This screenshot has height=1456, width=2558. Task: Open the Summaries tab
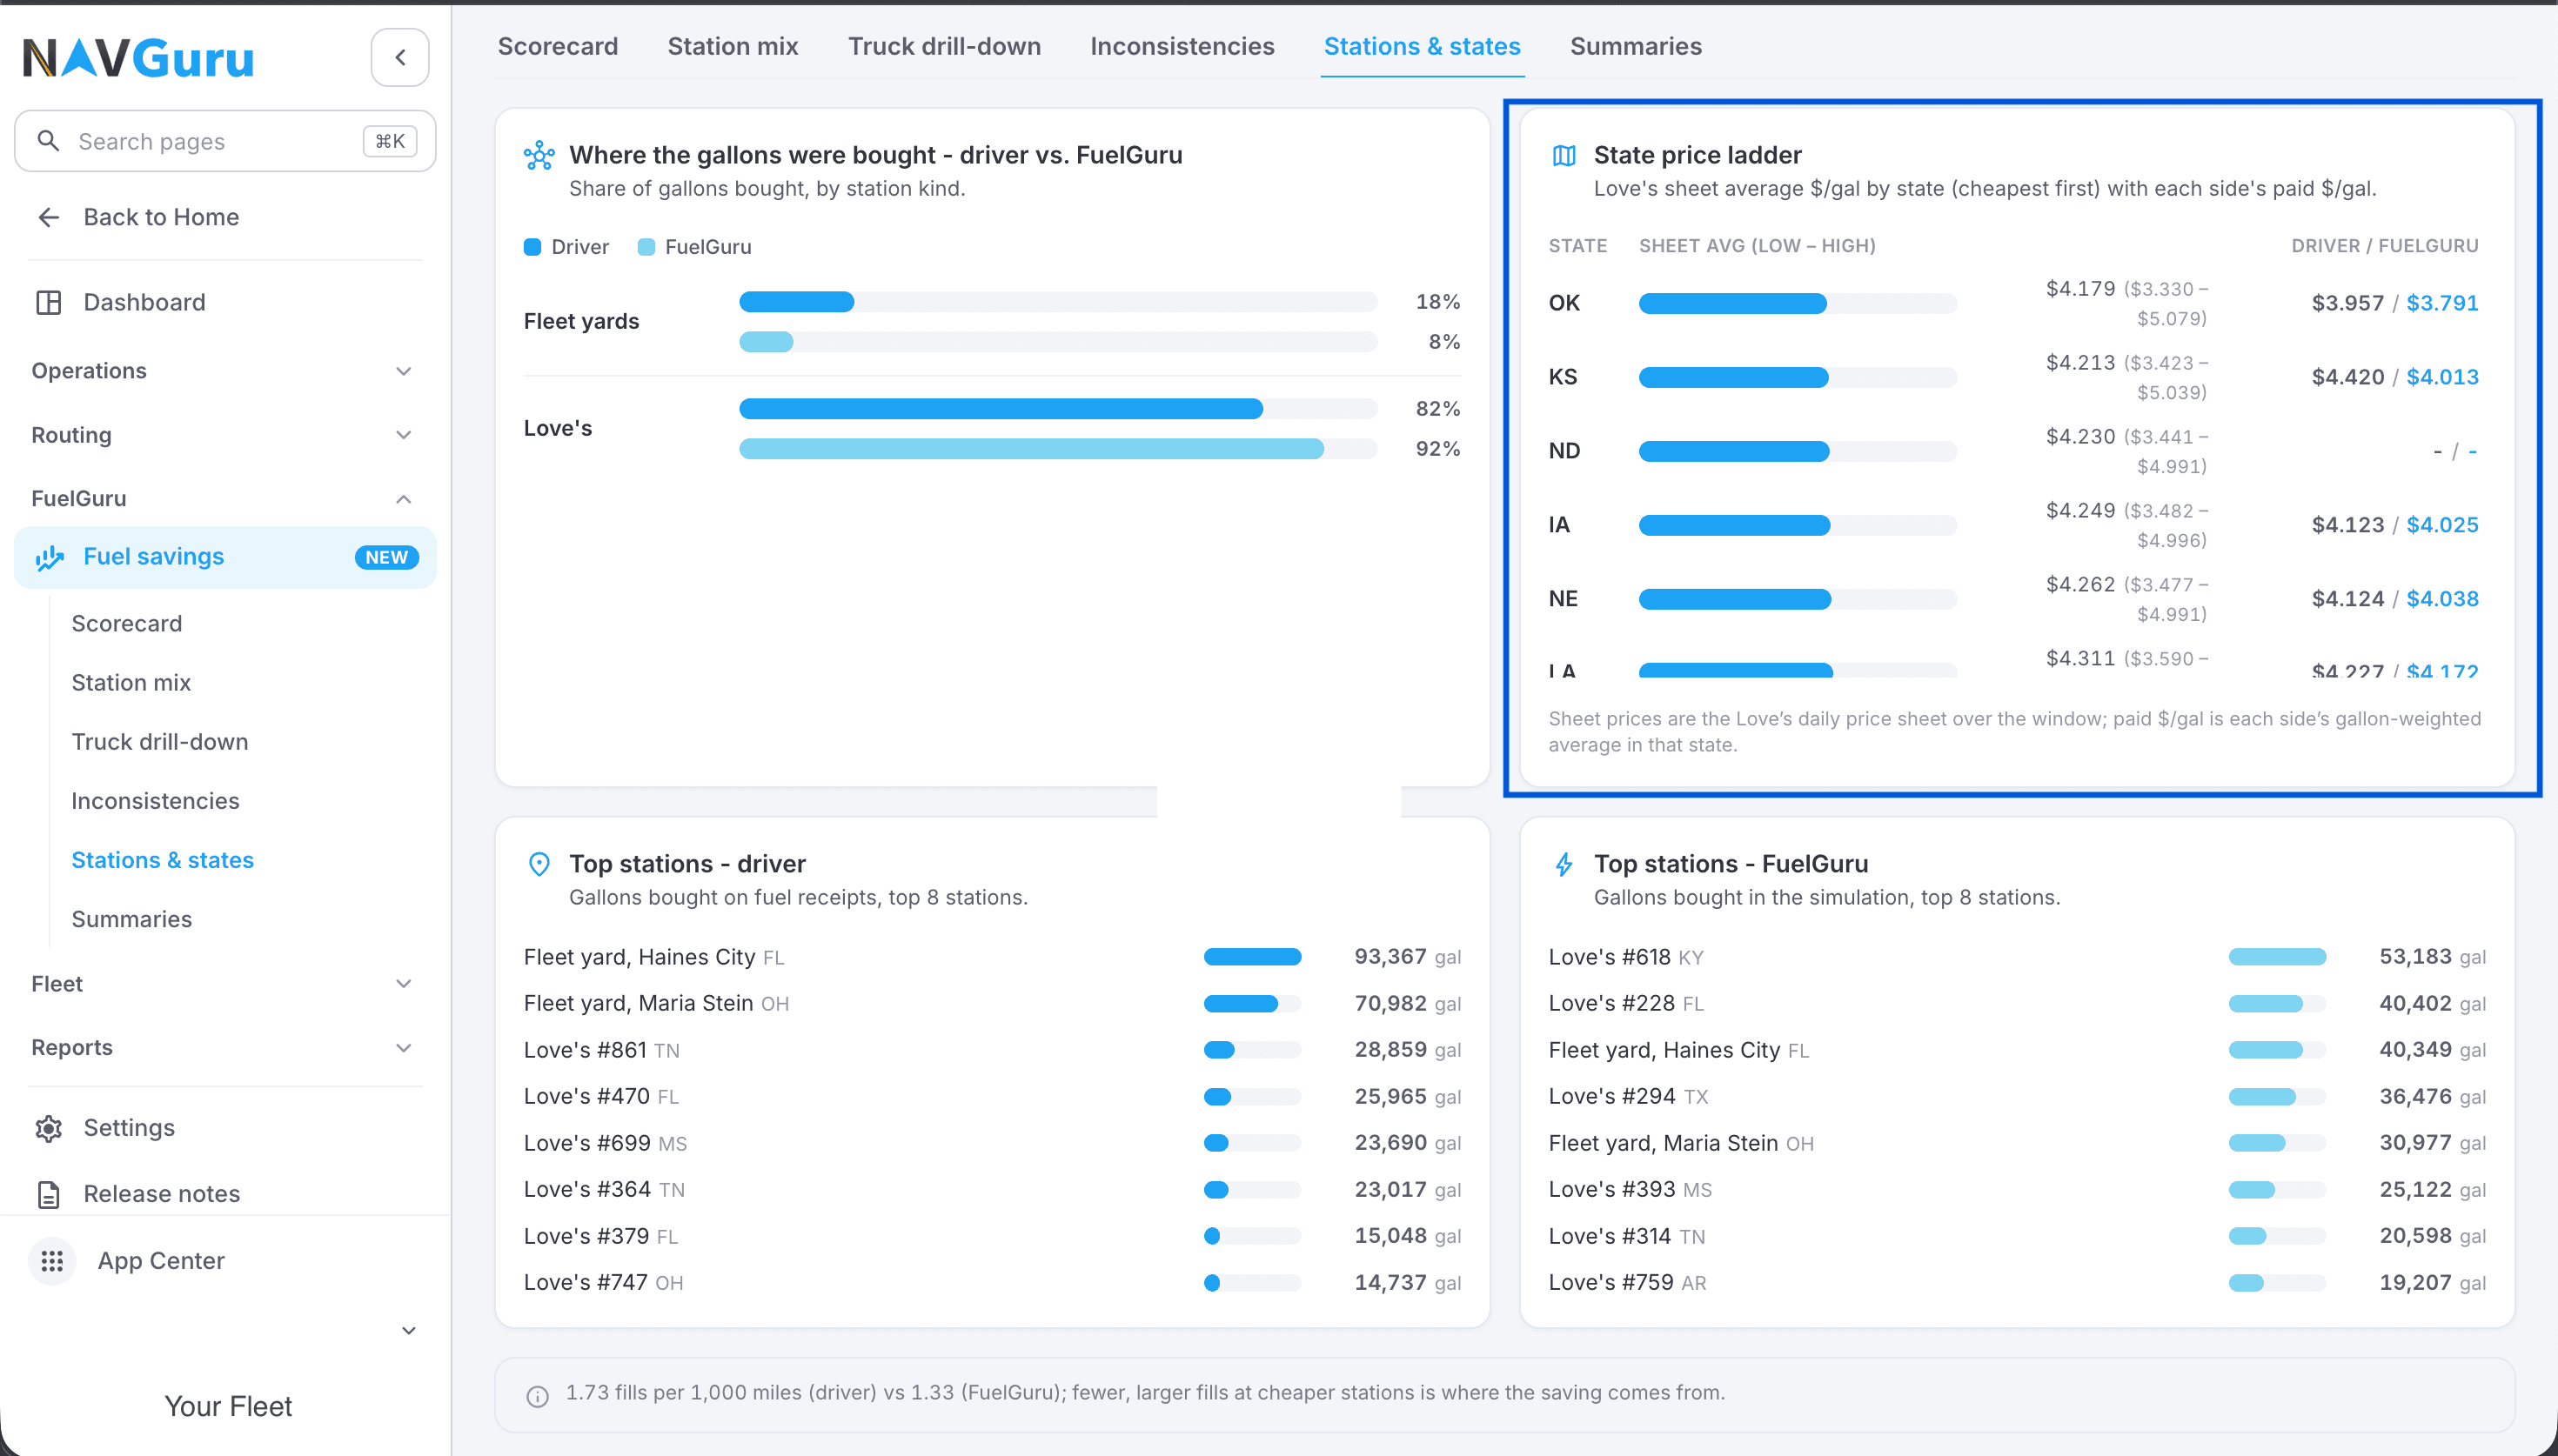coord(1636,46)
